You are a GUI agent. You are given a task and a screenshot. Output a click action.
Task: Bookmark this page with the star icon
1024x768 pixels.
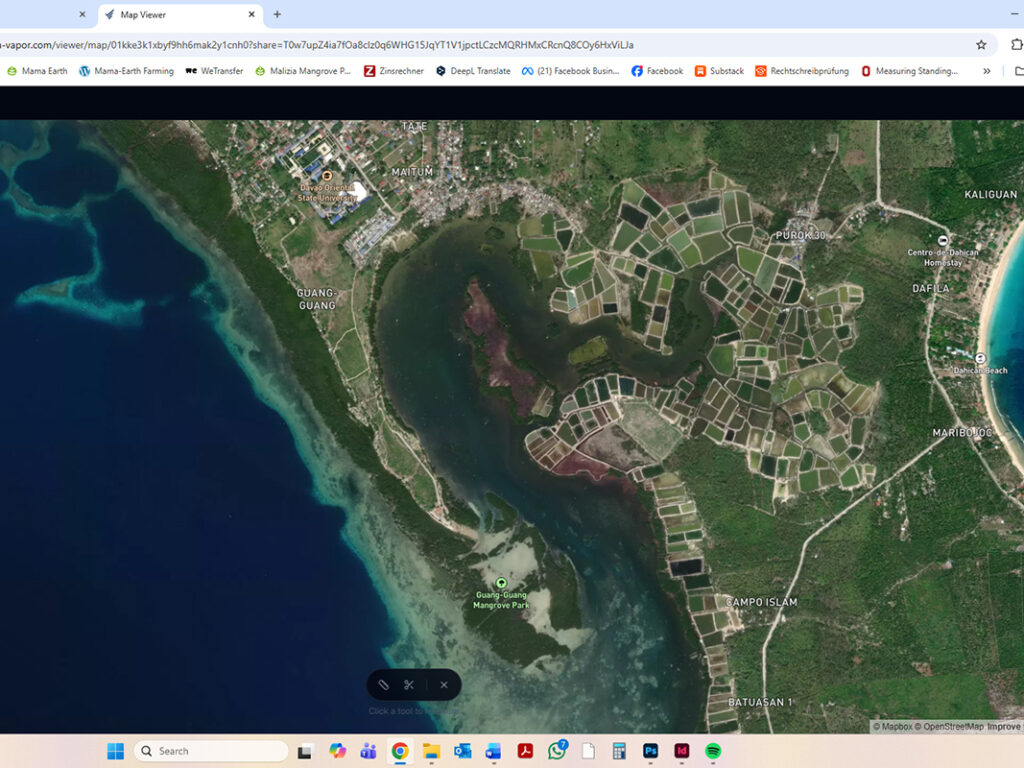(981, 45)
